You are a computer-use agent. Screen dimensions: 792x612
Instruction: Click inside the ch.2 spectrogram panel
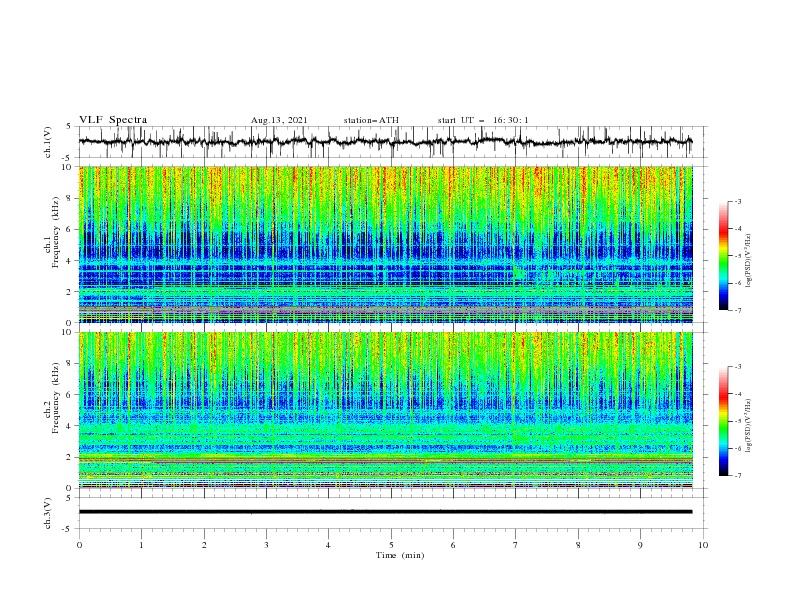coord(385,410)
